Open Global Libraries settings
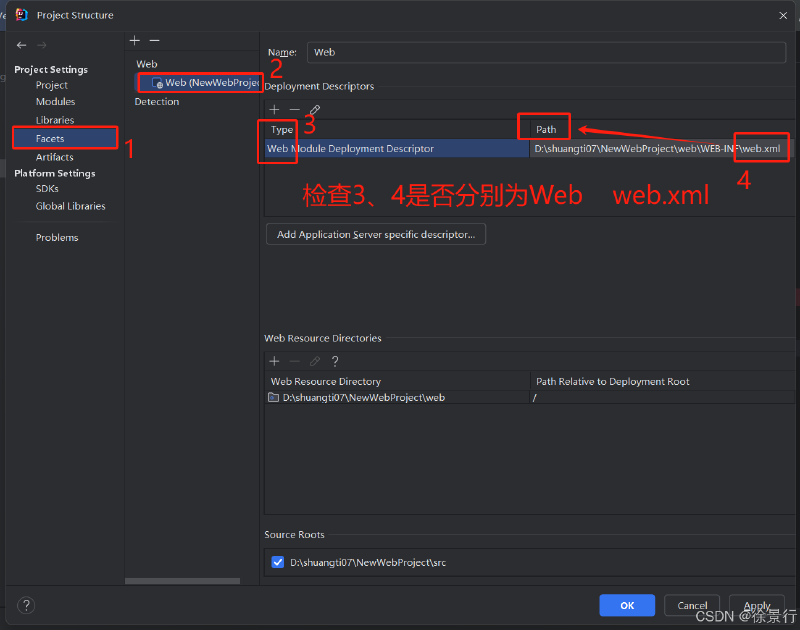 [70, 206]
